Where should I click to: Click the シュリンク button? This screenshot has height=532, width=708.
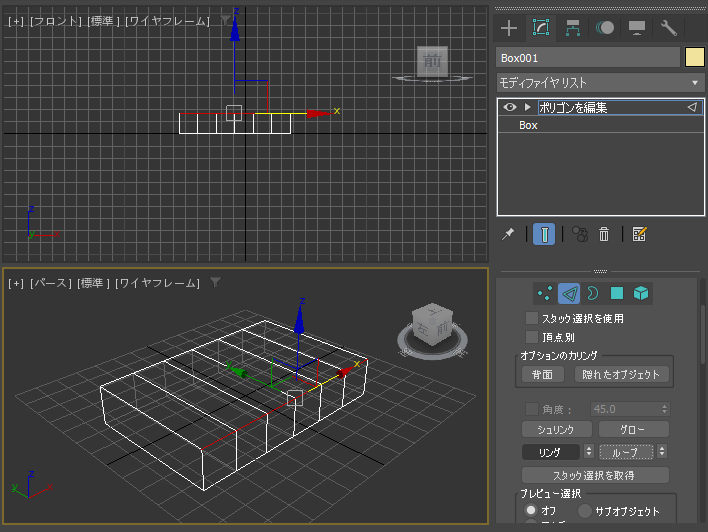(x=556, y=429)
